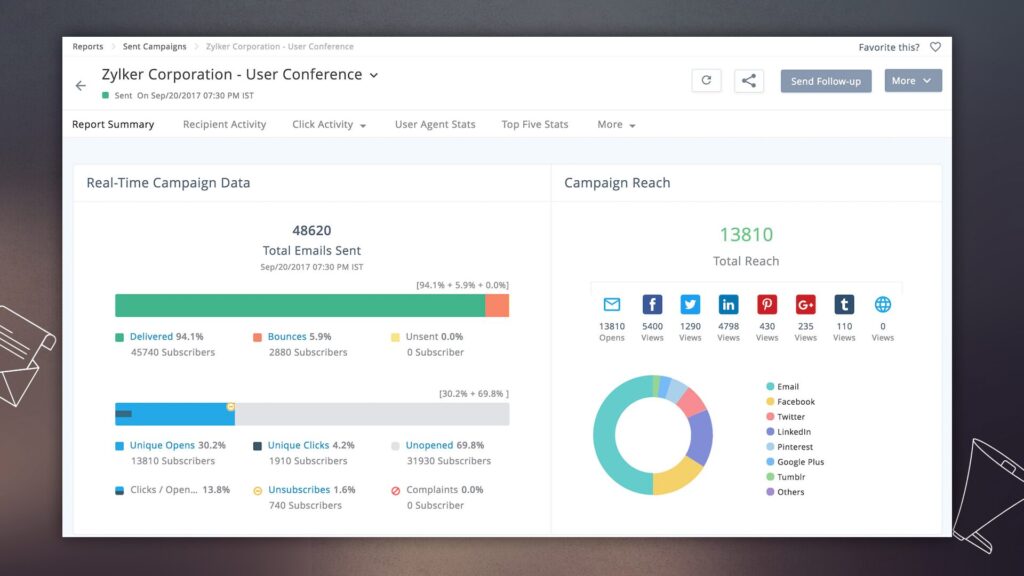Click the Google Plus reach icon

[x=806, y=305]
